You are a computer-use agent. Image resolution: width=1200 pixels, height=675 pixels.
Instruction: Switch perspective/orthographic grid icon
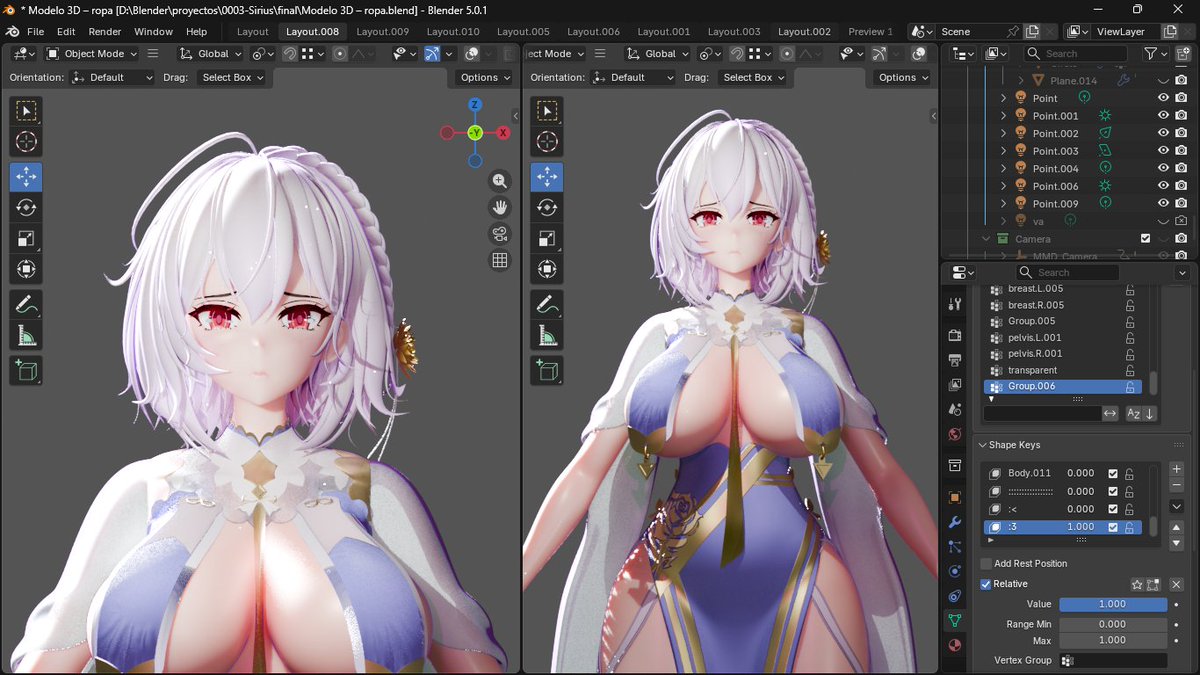tap(500, 260)
